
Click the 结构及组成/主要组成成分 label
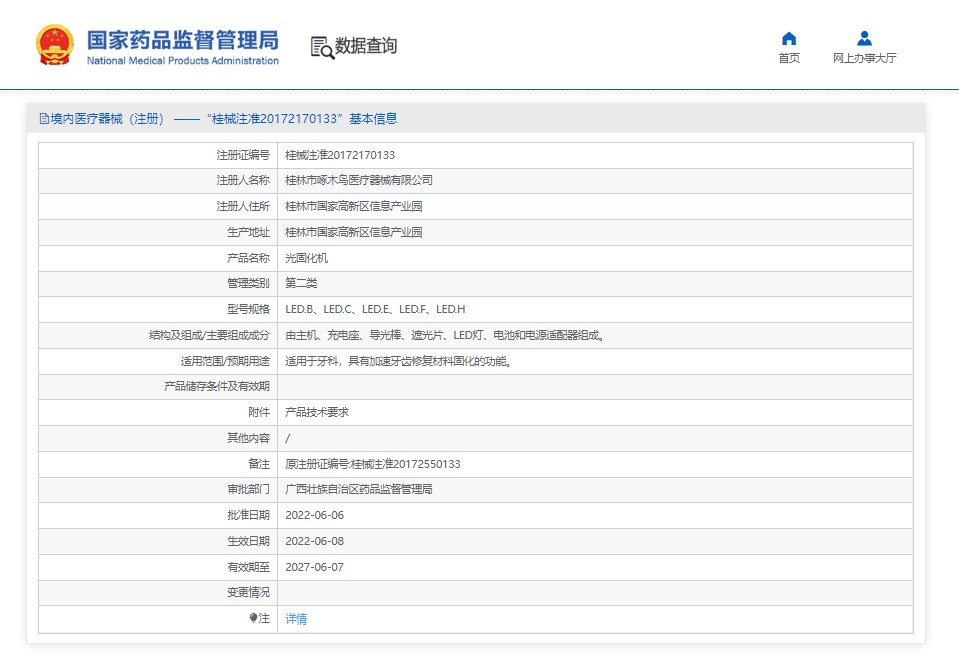point(209,335)
